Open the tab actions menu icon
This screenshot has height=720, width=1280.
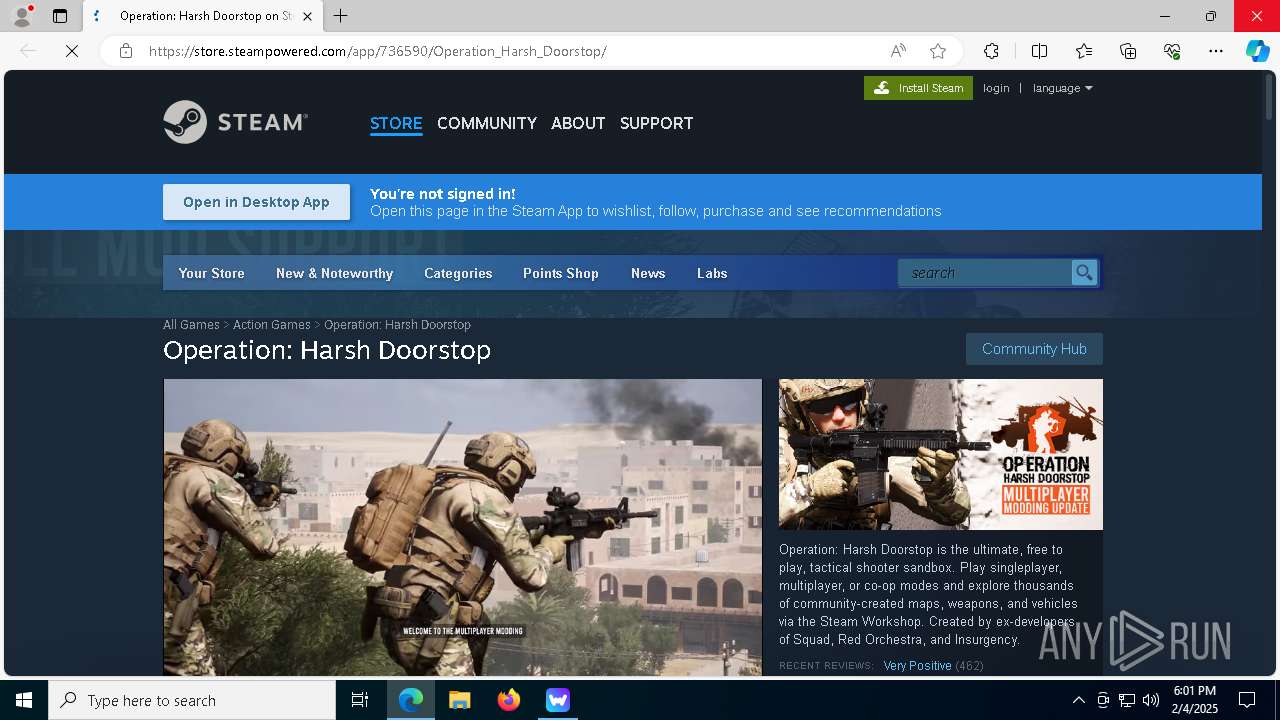coord(60,16)
